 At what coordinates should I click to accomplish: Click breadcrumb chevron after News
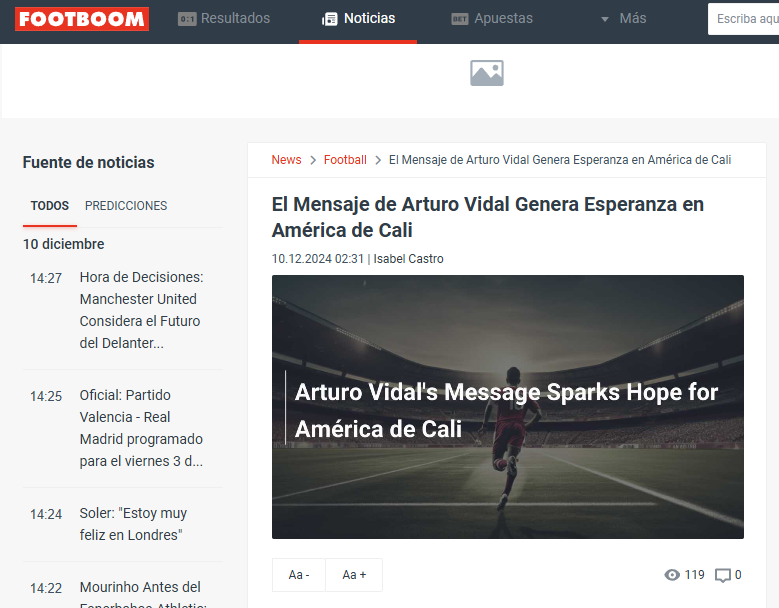[x=313, y=160]
